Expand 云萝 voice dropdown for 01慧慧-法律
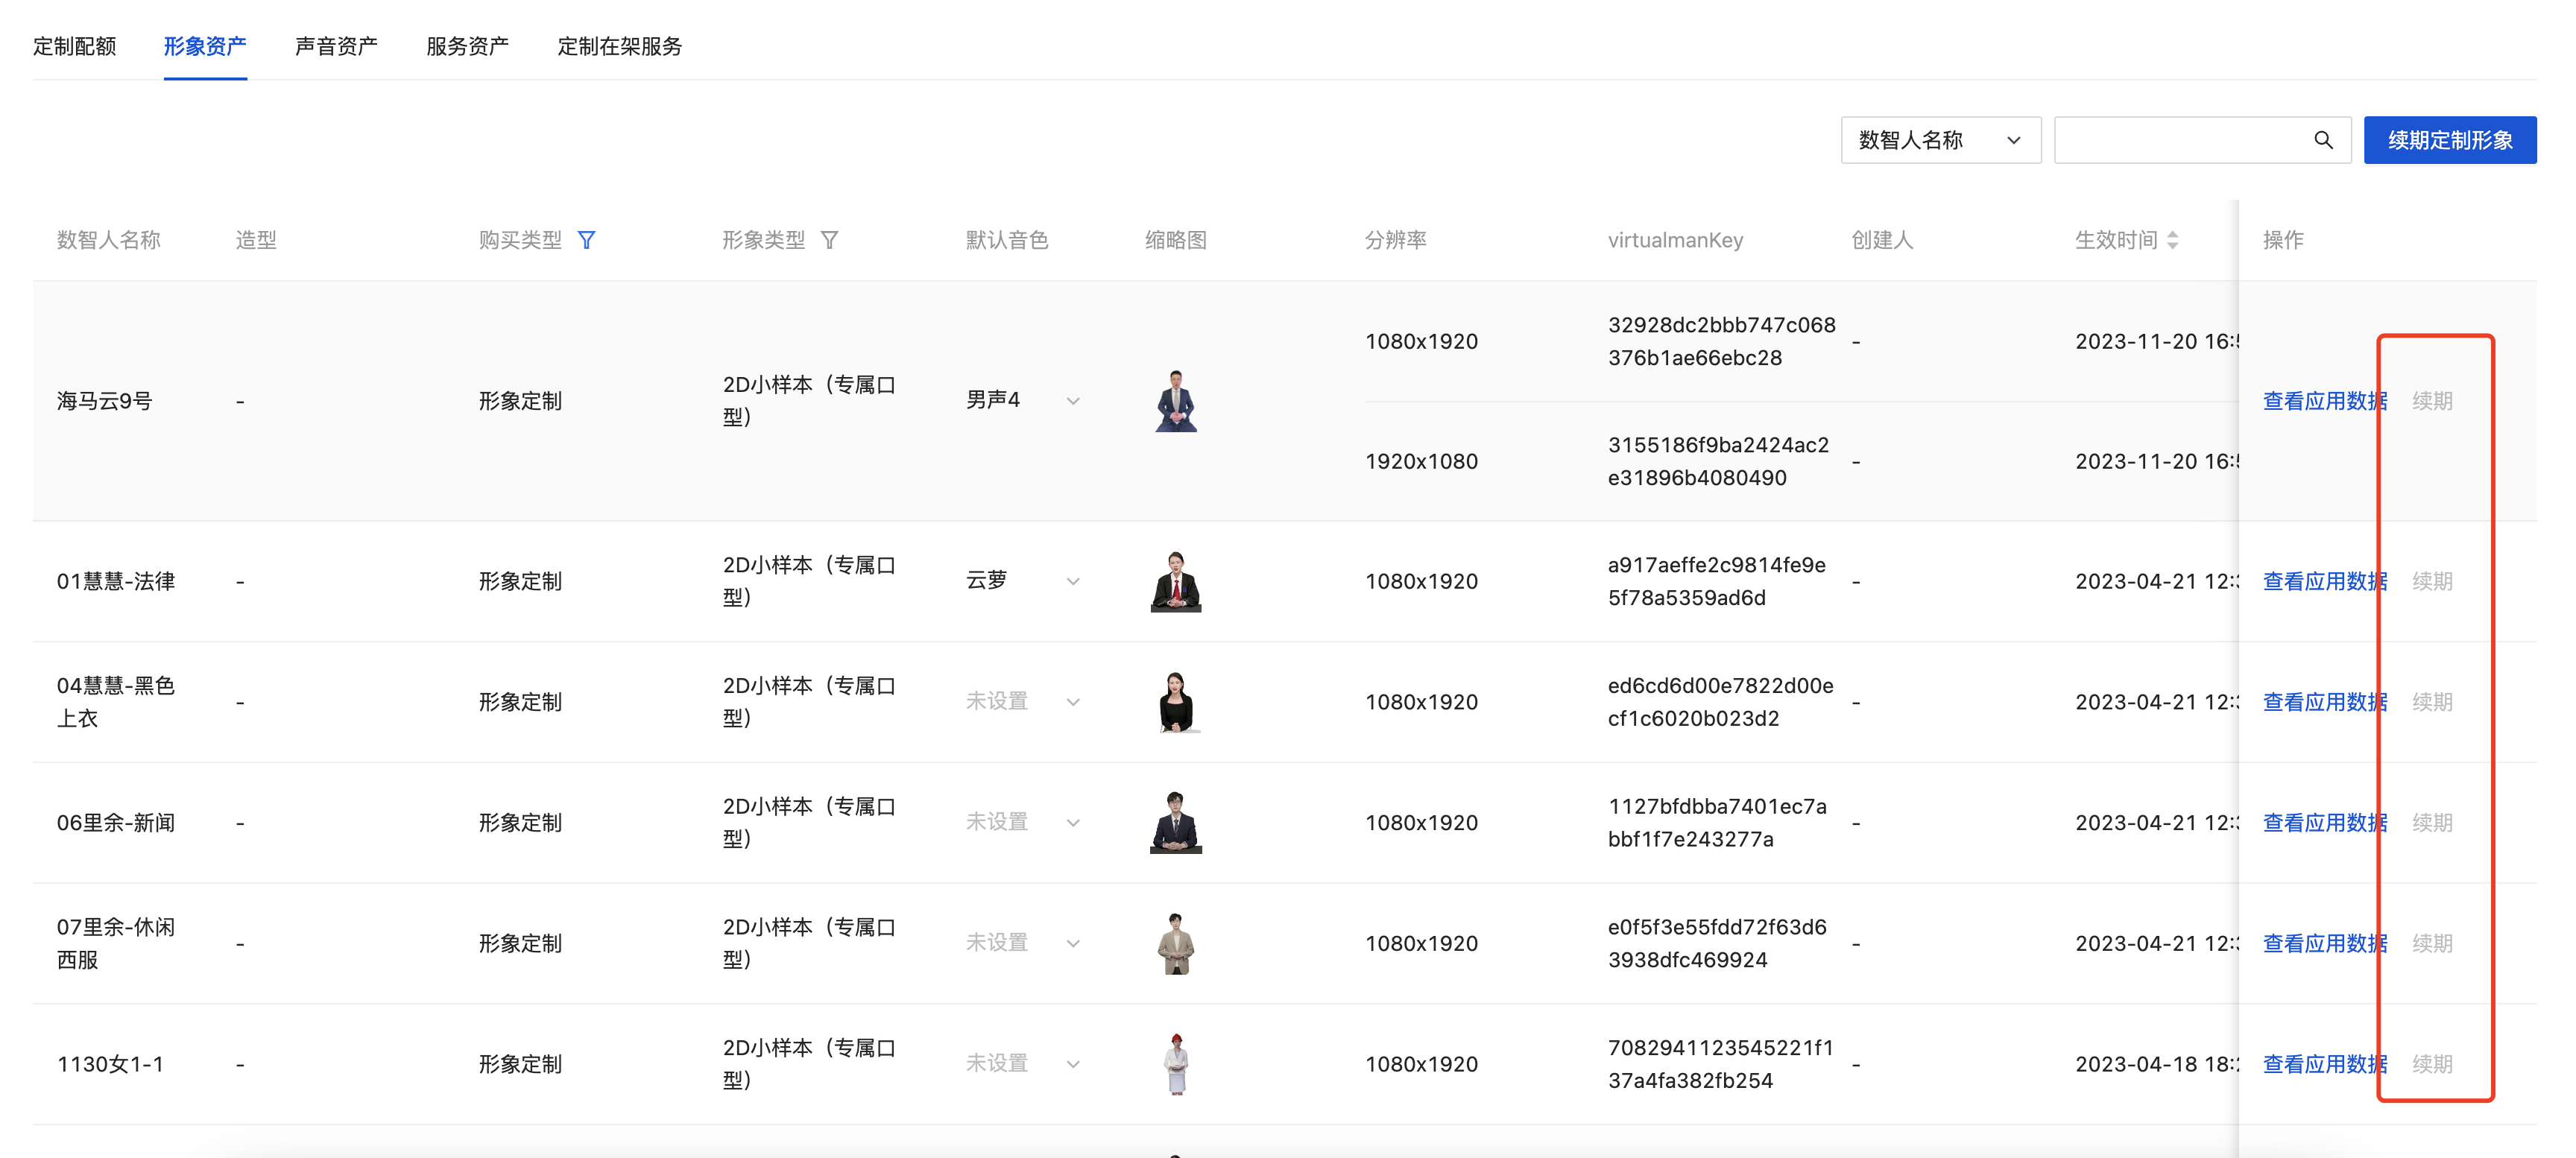This screenshot has height=1158, width=2576. tap(1072, 581)
